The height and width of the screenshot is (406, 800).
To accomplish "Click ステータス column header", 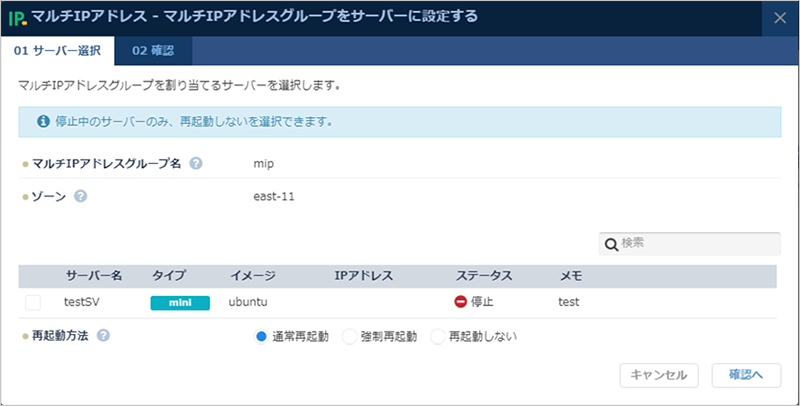I will (x=485, y=276).
